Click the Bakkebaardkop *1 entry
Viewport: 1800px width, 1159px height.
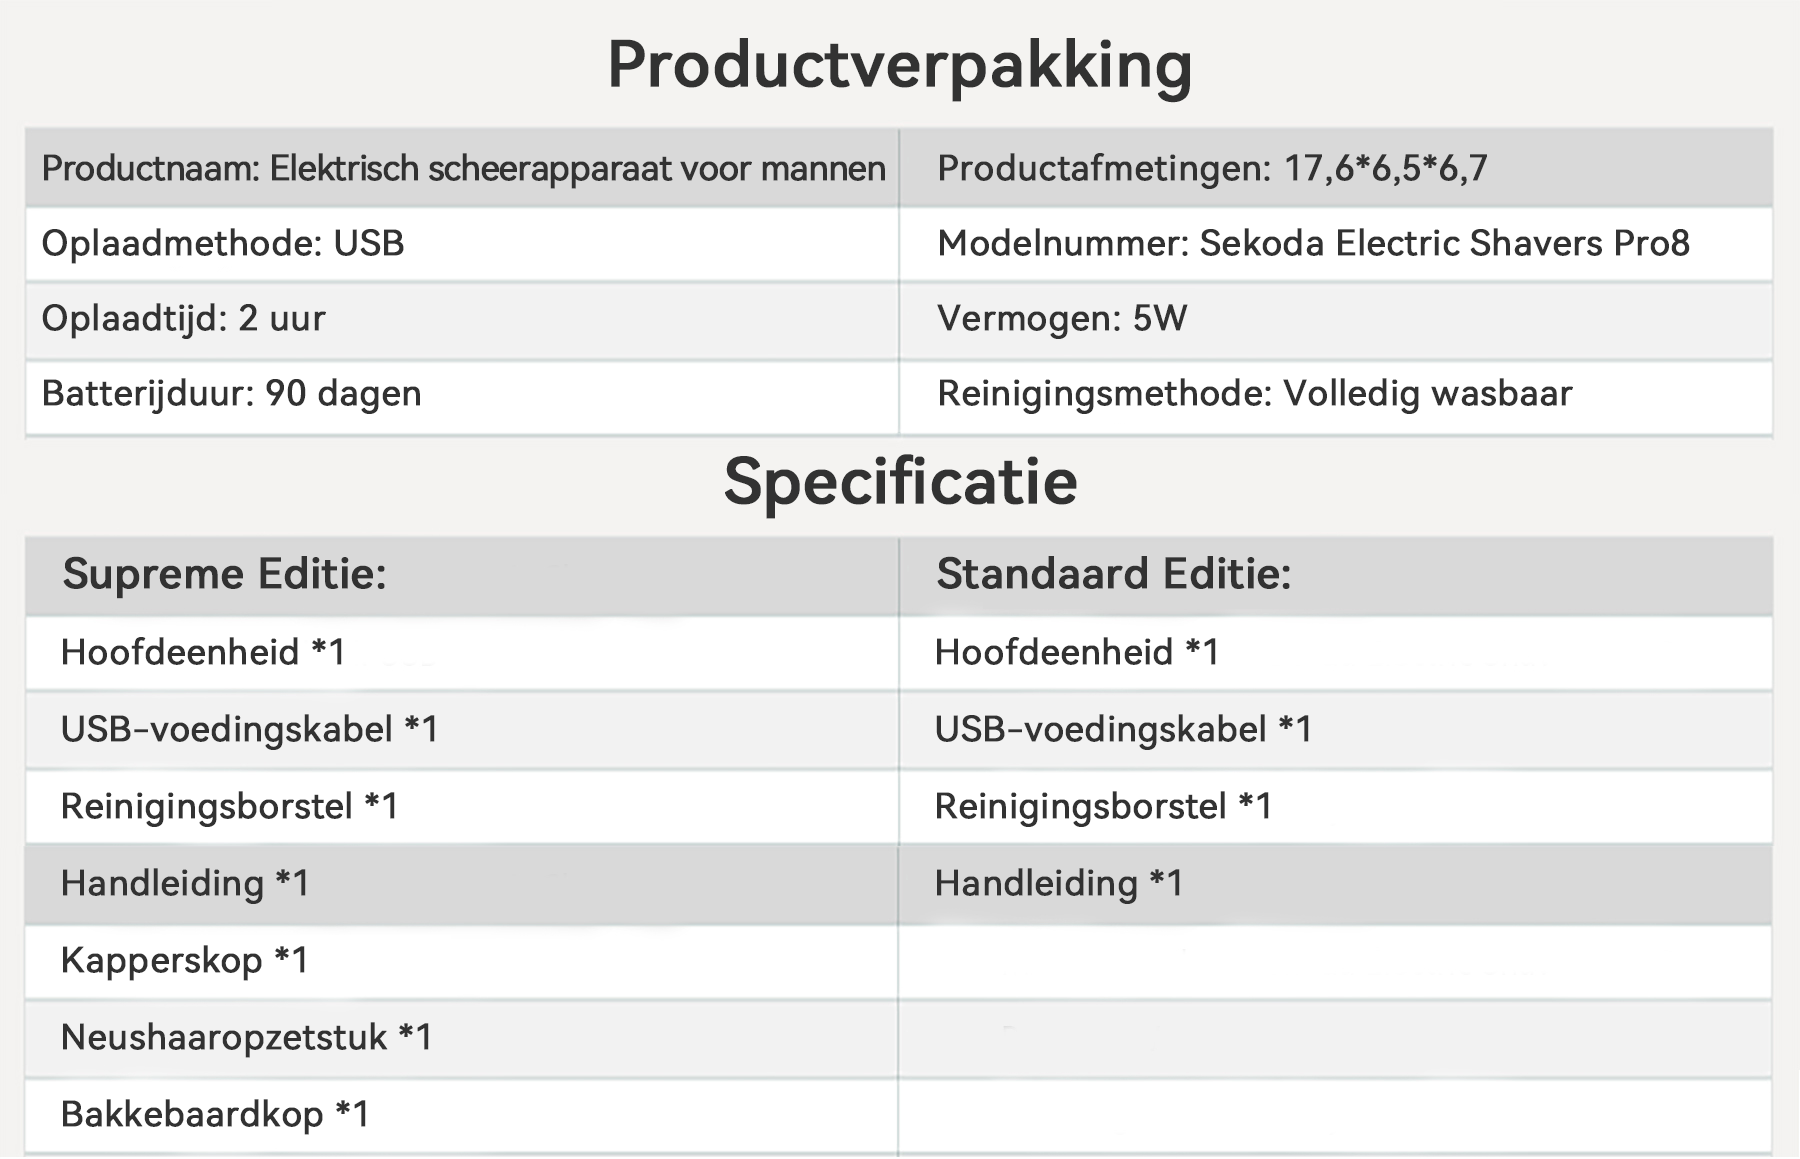coord(215,1115)
